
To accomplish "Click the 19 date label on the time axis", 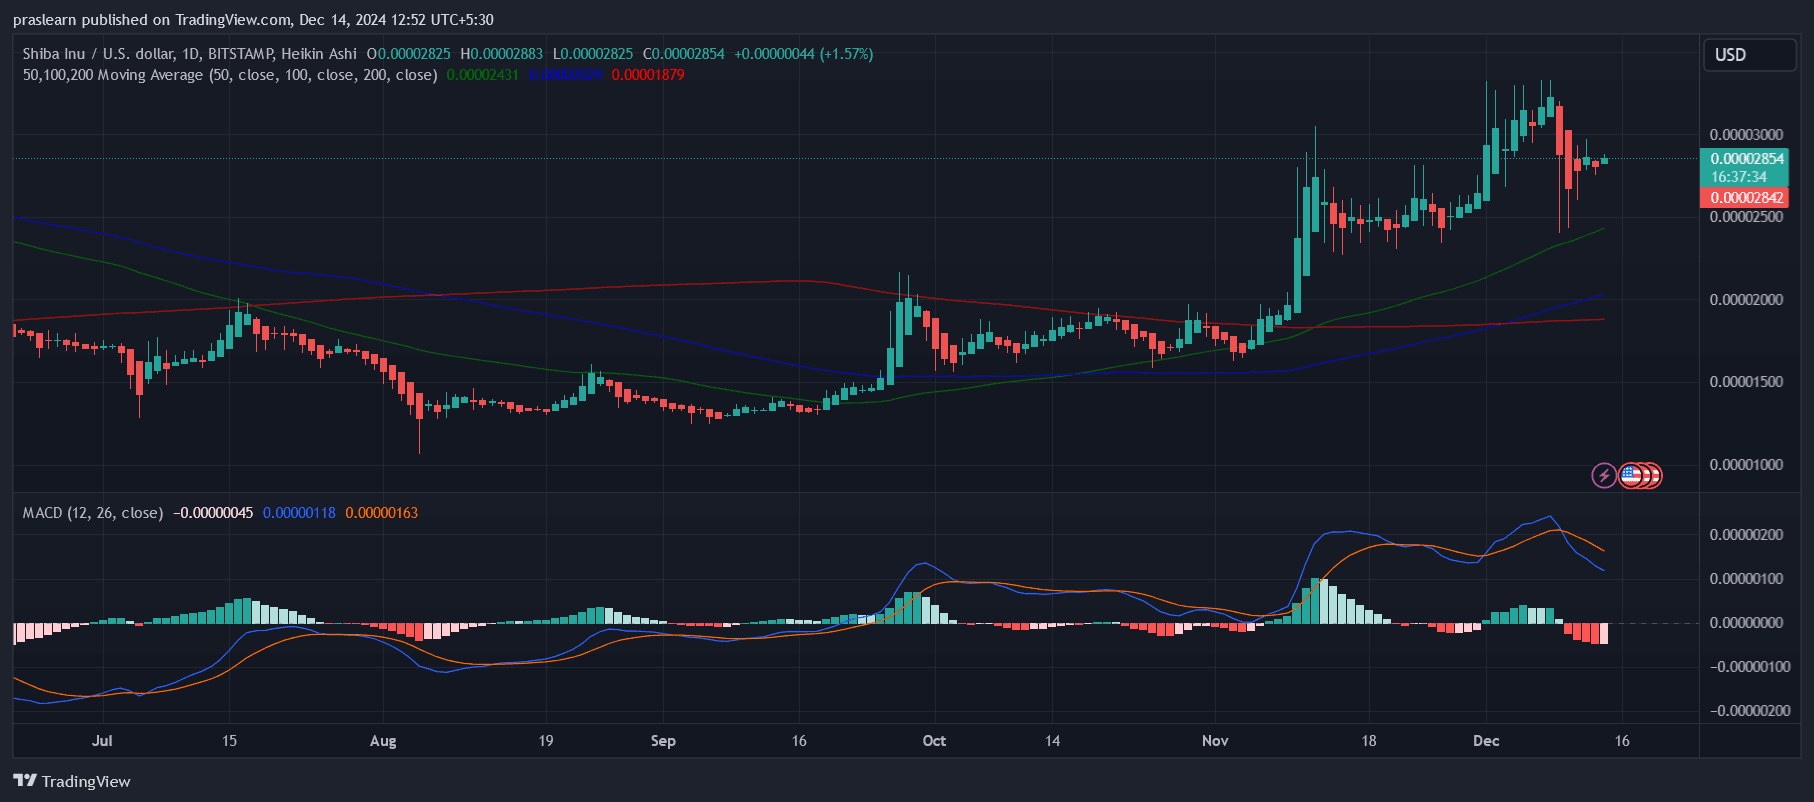I will click(x=546, y=741).
